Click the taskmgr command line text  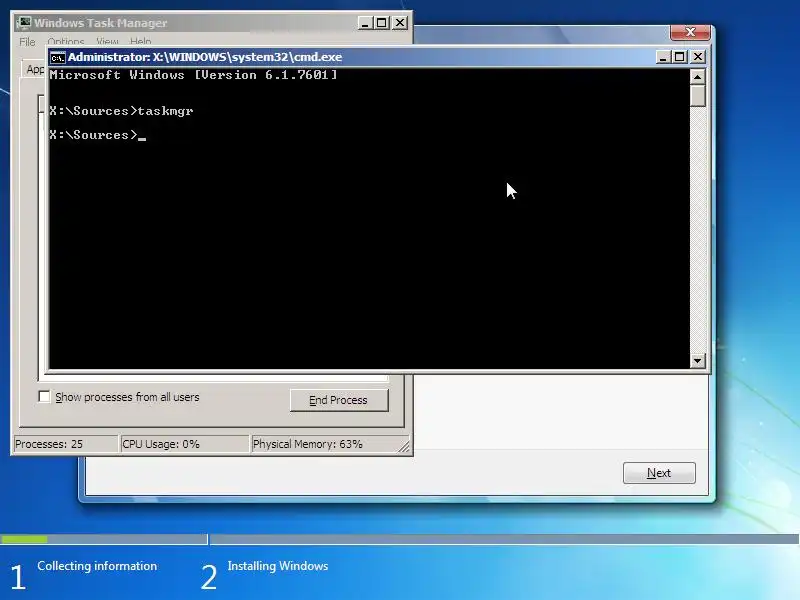click(121, 111)
